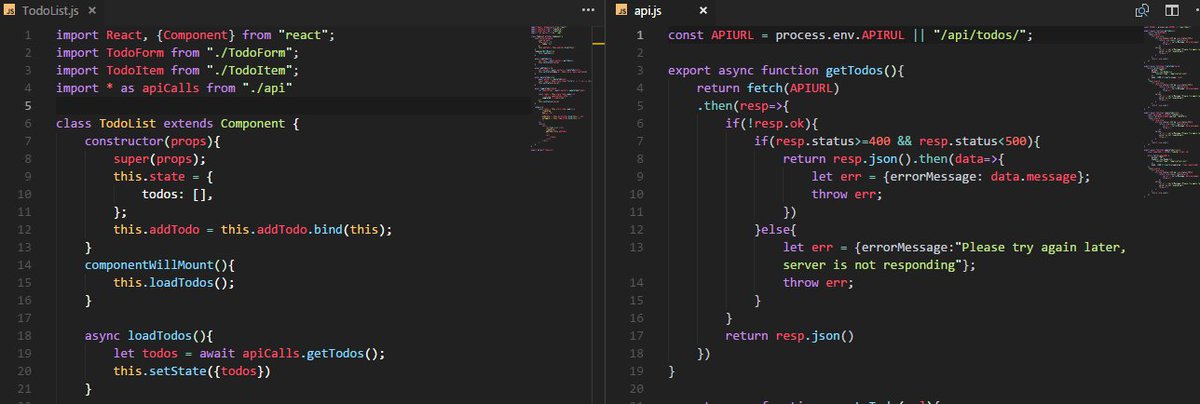Click line number 1 in api.js
This screenshot has height=404, width=1200.
(641, 35)
